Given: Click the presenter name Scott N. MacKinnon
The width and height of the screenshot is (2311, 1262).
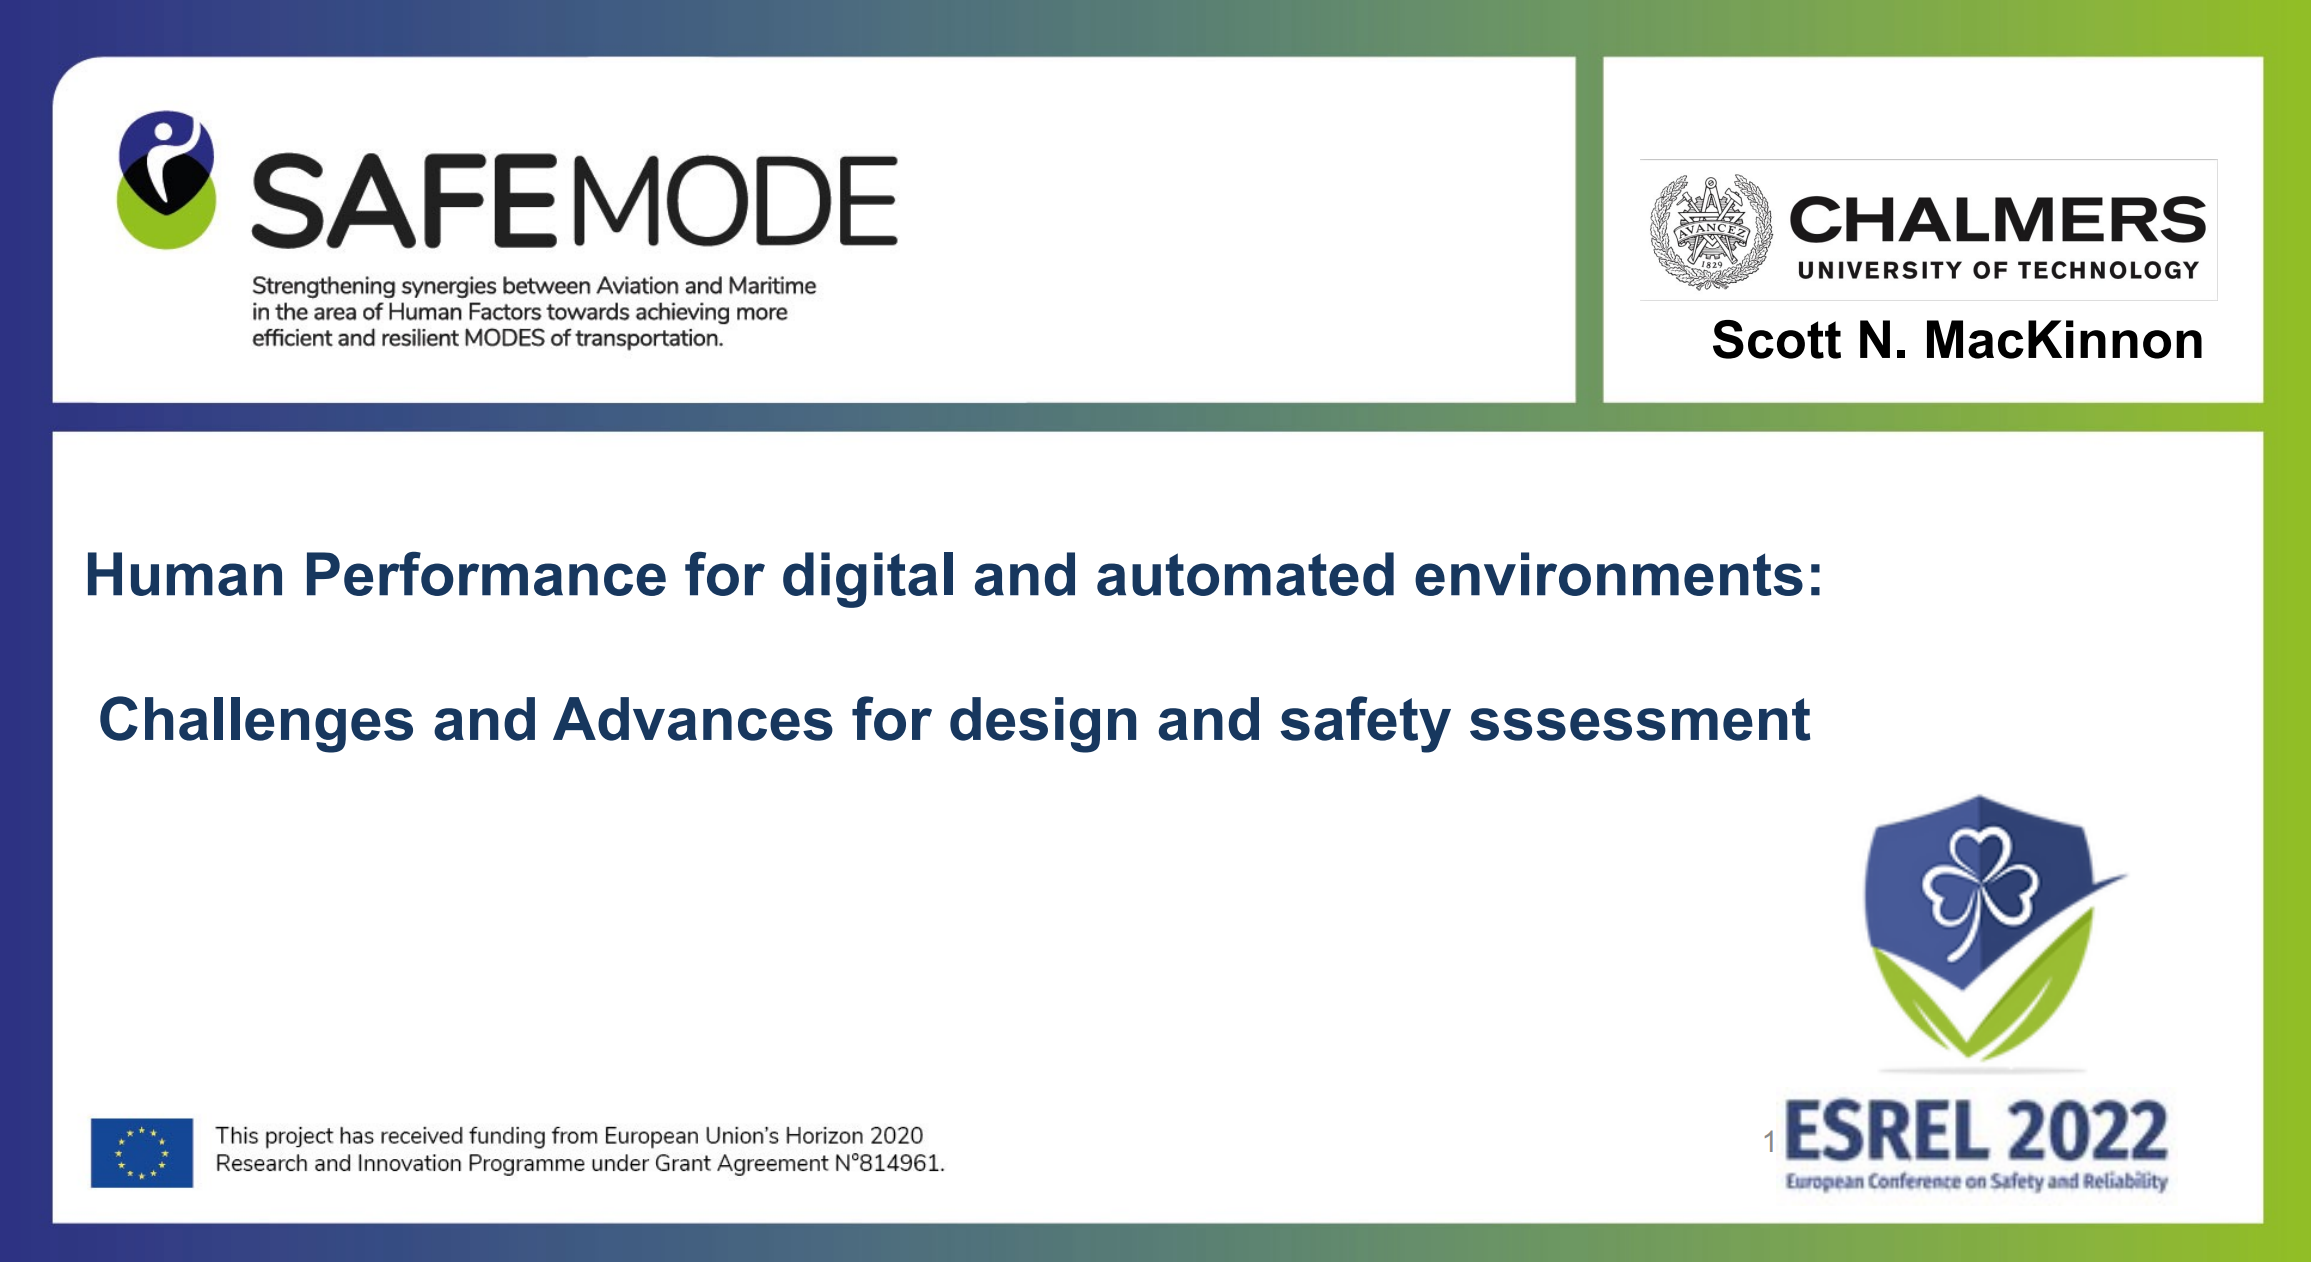Looking at the screenshot, I should [x=1957, y=340].
